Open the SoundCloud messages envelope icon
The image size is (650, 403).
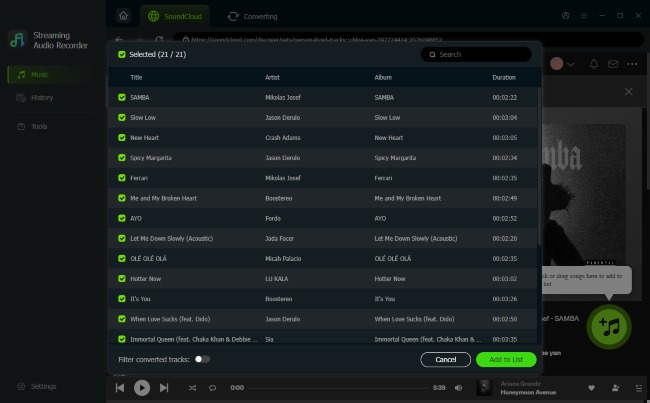tap(613, 64)
